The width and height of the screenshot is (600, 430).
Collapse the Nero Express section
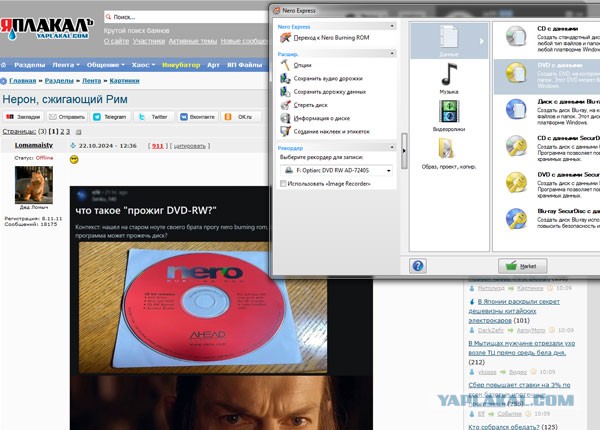(392, 26)
